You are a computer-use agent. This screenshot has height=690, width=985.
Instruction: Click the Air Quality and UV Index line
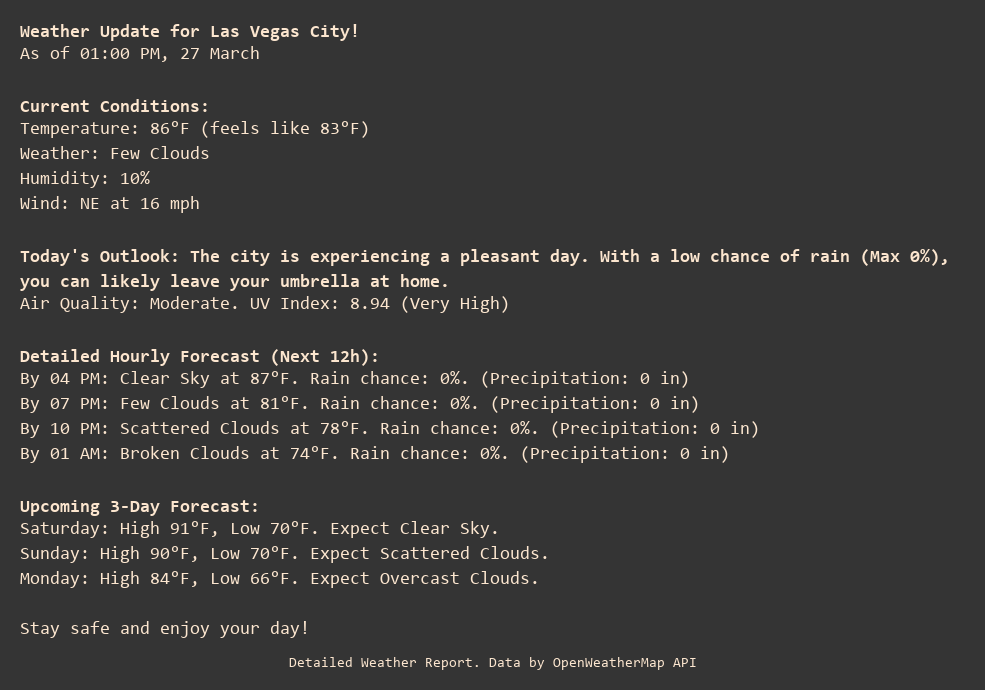point(264,303)
